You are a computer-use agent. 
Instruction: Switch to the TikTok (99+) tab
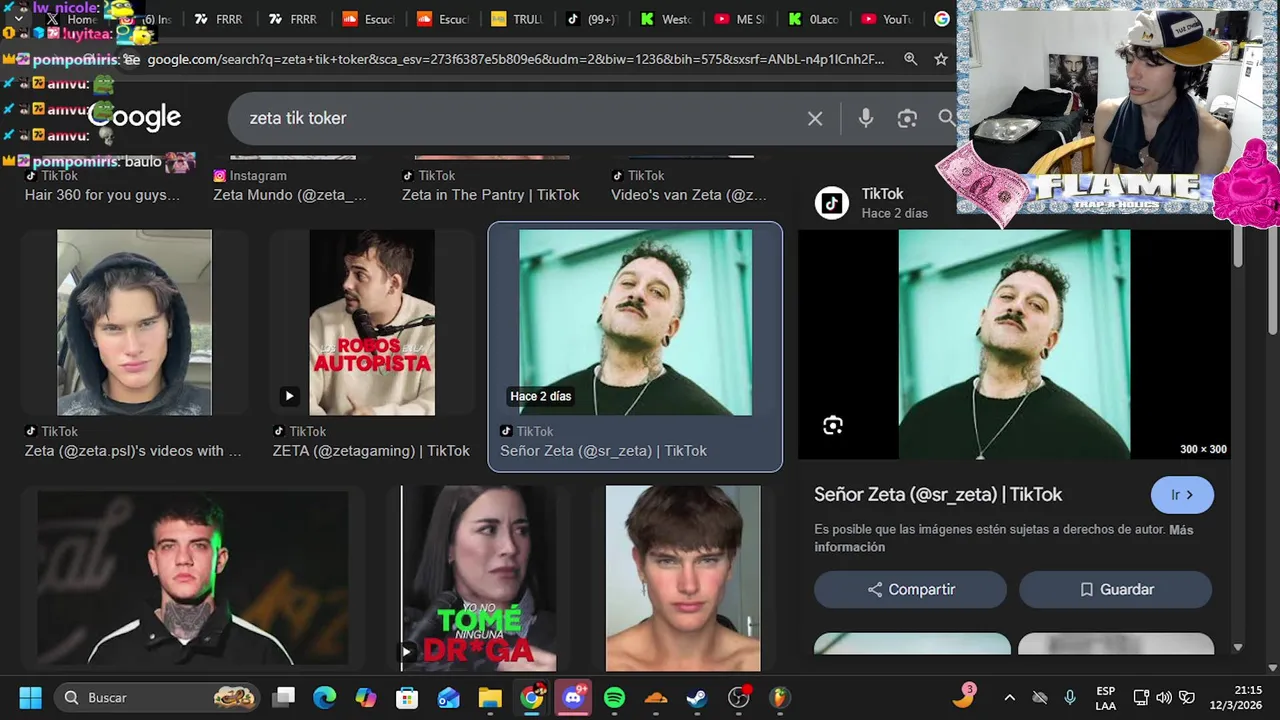591,19
